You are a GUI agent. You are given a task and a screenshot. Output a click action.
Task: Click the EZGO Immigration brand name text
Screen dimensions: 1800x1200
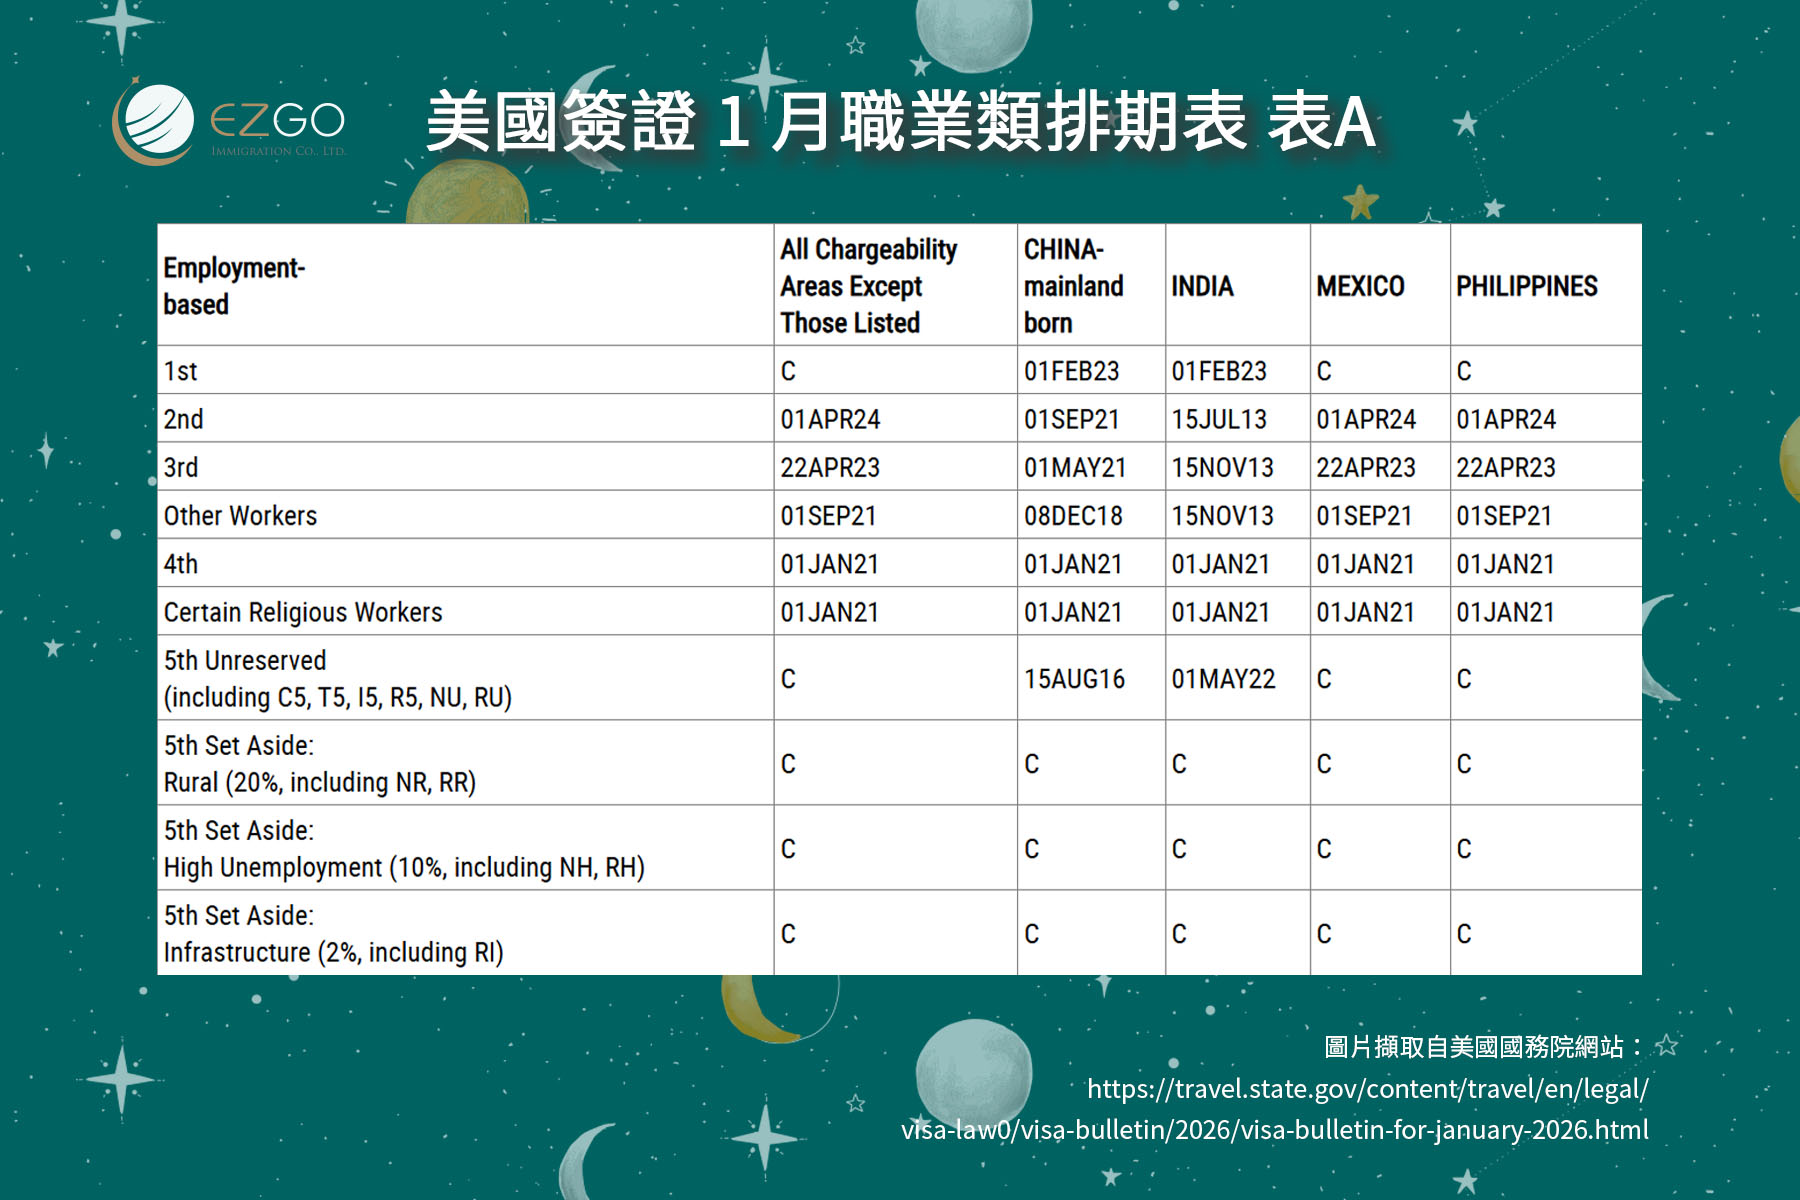pyautogui.click(x=277, y=123)
